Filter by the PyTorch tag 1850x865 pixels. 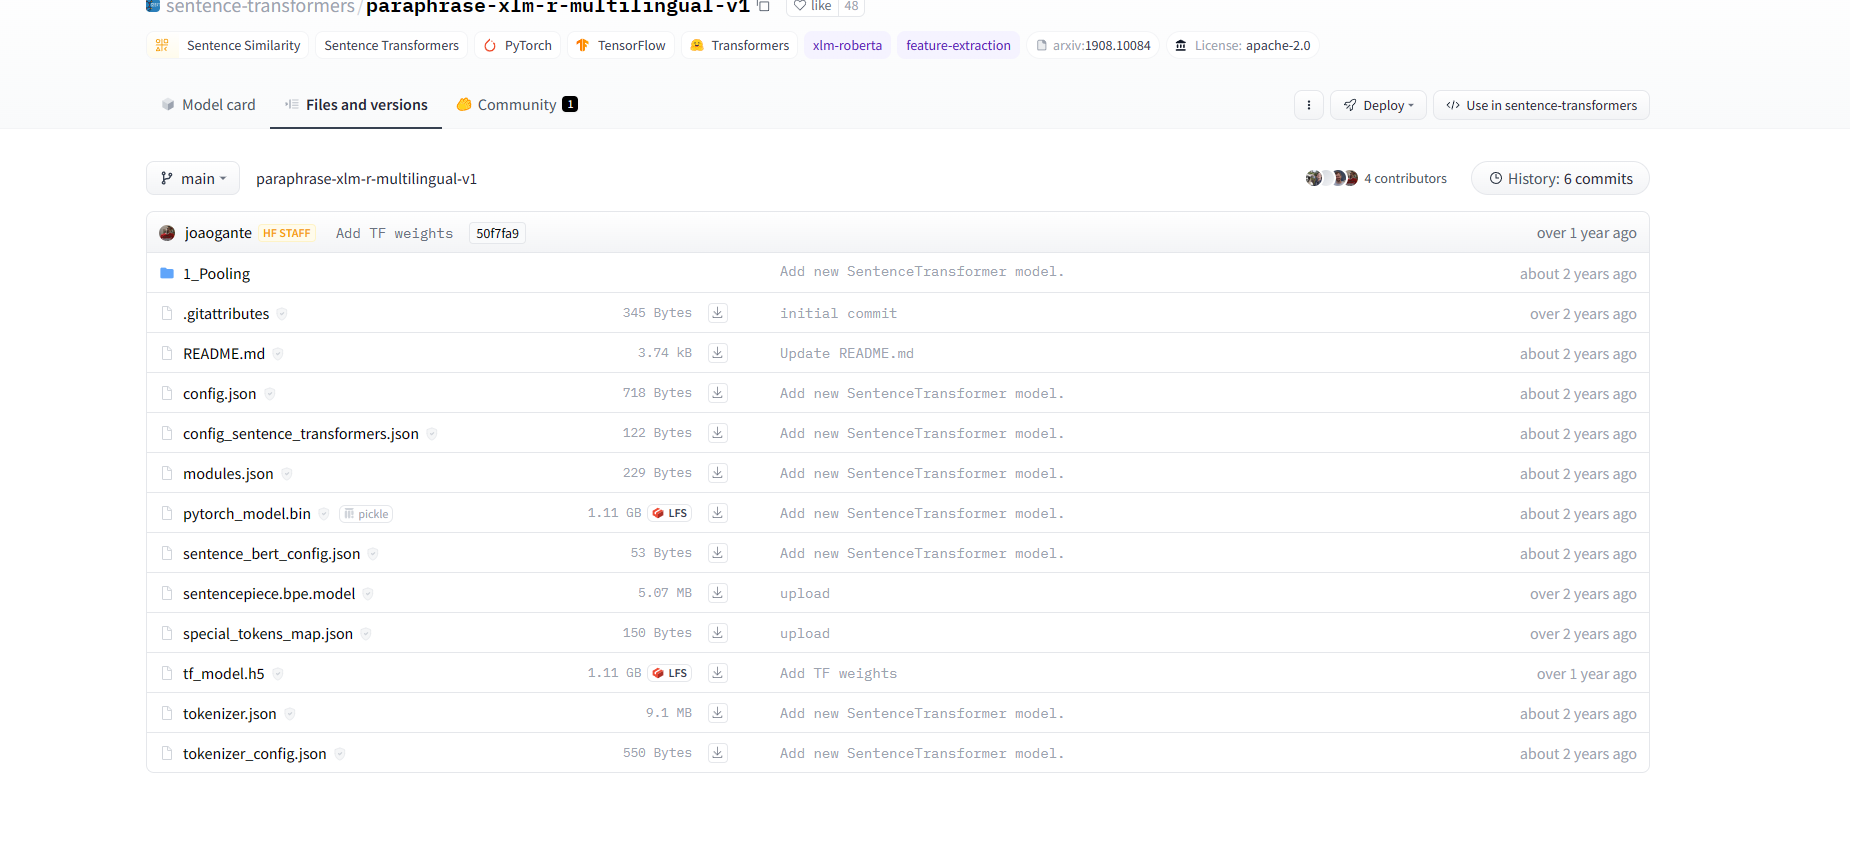coord(518,45)
